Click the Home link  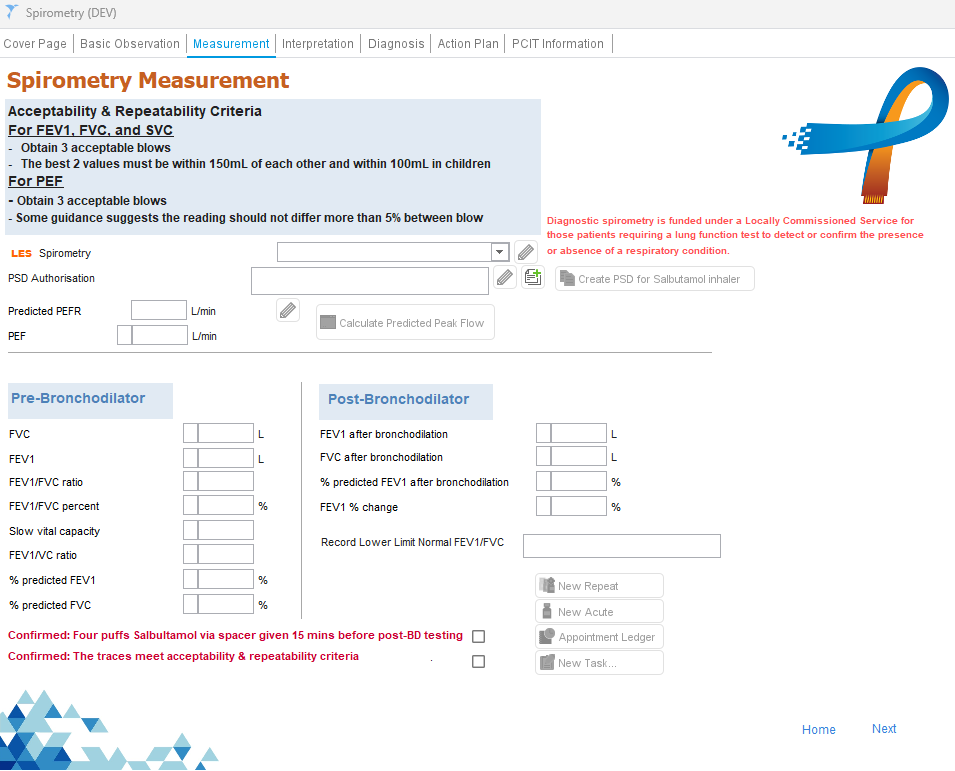[x=818, y=730]
